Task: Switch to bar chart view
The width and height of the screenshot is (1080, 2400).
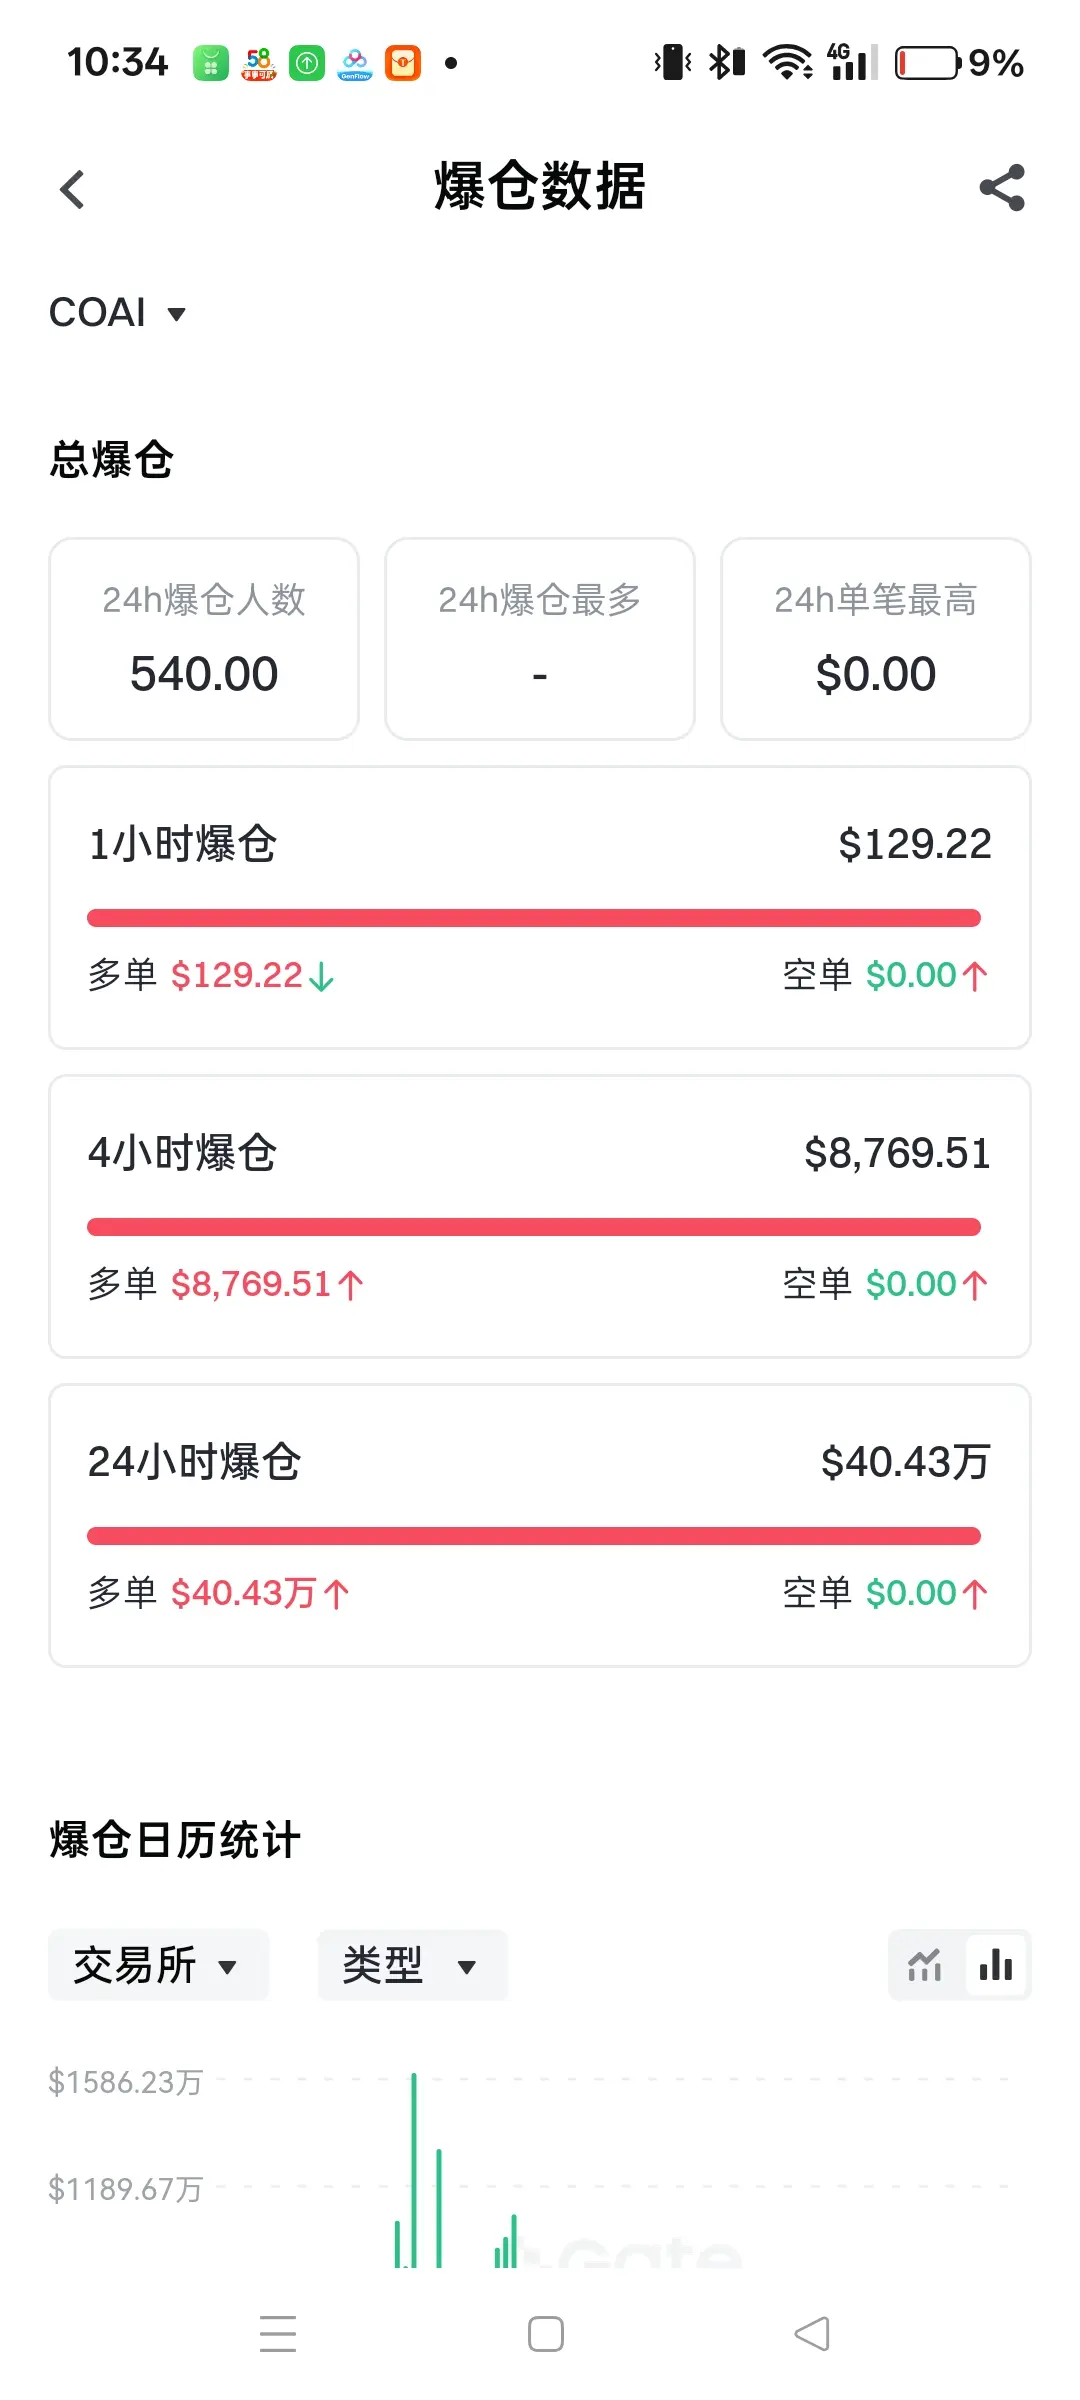Action: pyautogui.click(x=996, y=1965)
